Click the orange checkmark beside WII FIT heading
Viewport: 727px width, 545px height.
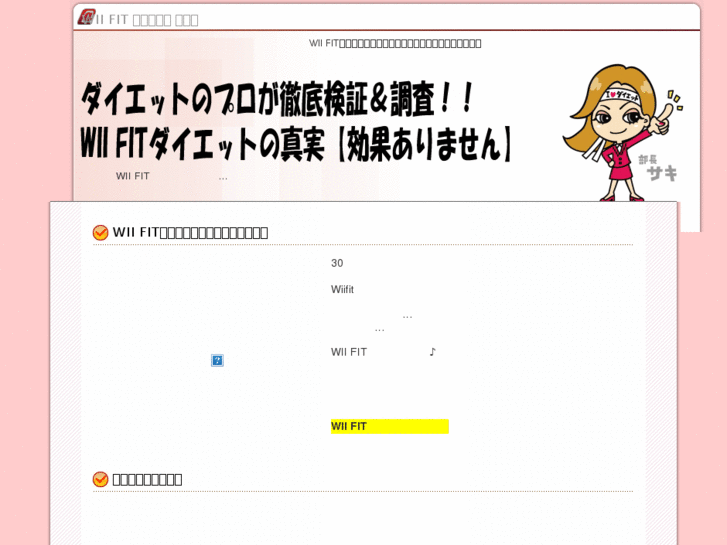pyautogui.click(x=100, y=232)
